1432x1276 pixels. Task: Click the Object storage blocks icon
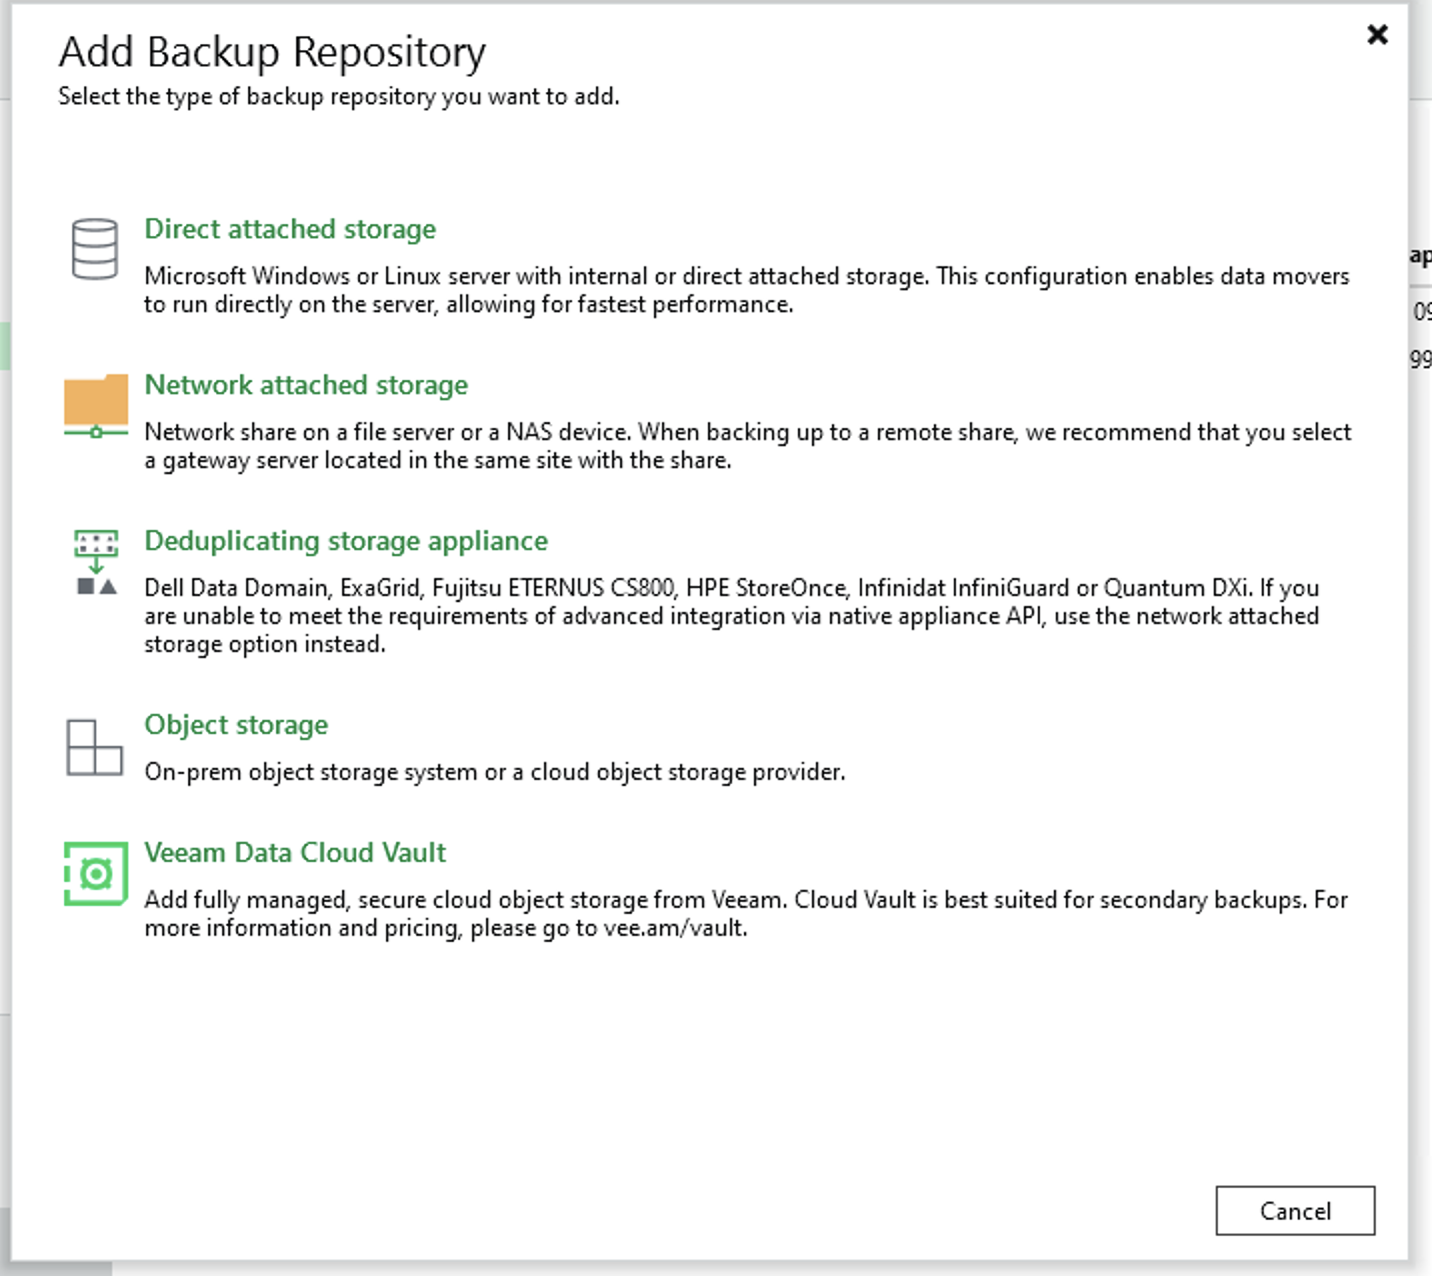95,747
